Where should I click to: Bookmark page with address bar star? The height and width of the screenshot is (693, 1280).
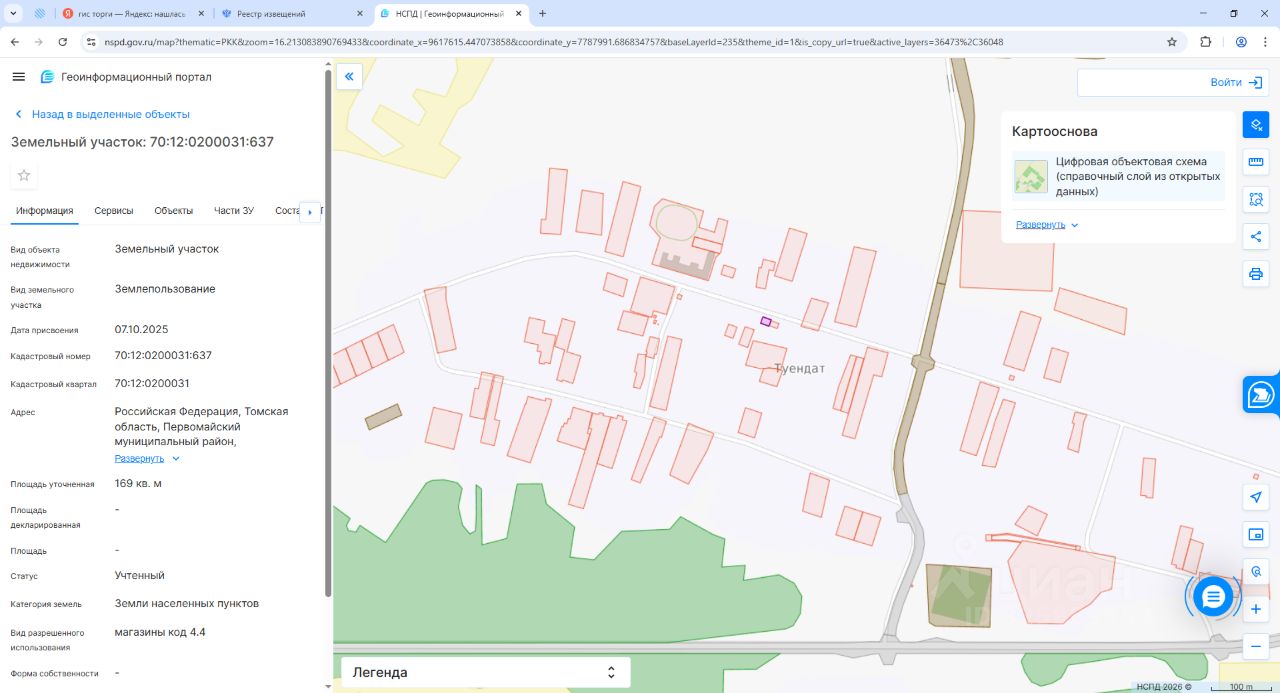[x=1172, y=42]
